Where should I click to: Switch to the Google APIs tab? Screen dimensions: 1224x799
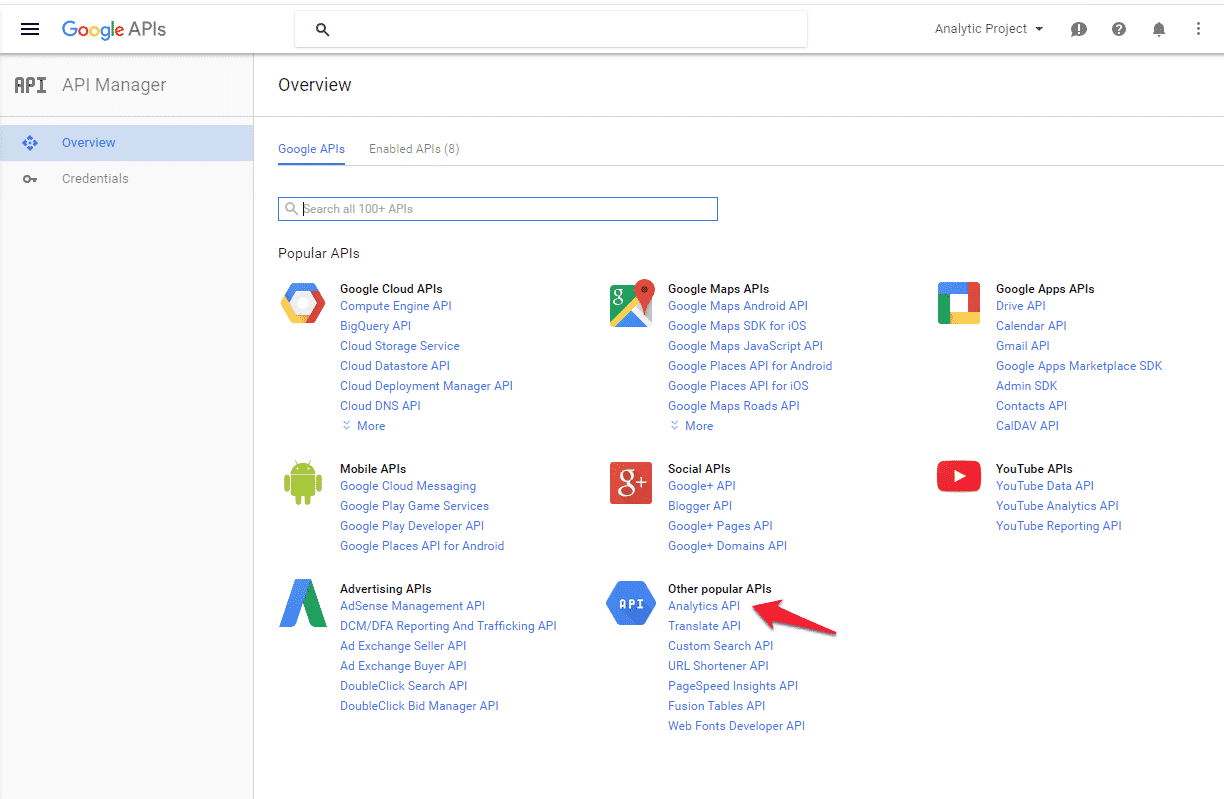coord(311,149)
